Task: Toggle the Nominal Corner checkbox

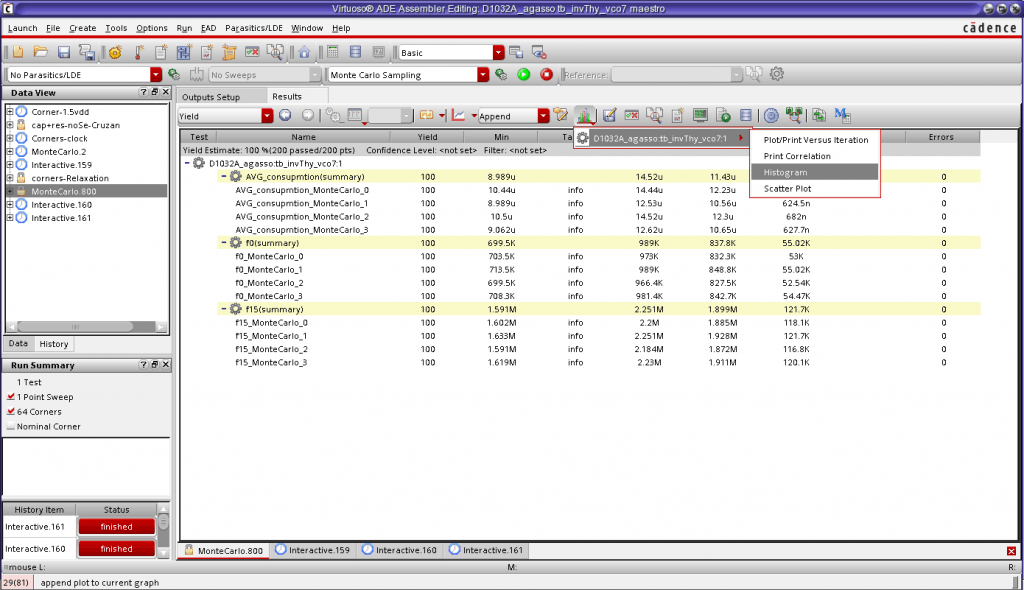Action: [x=10, y=427]
